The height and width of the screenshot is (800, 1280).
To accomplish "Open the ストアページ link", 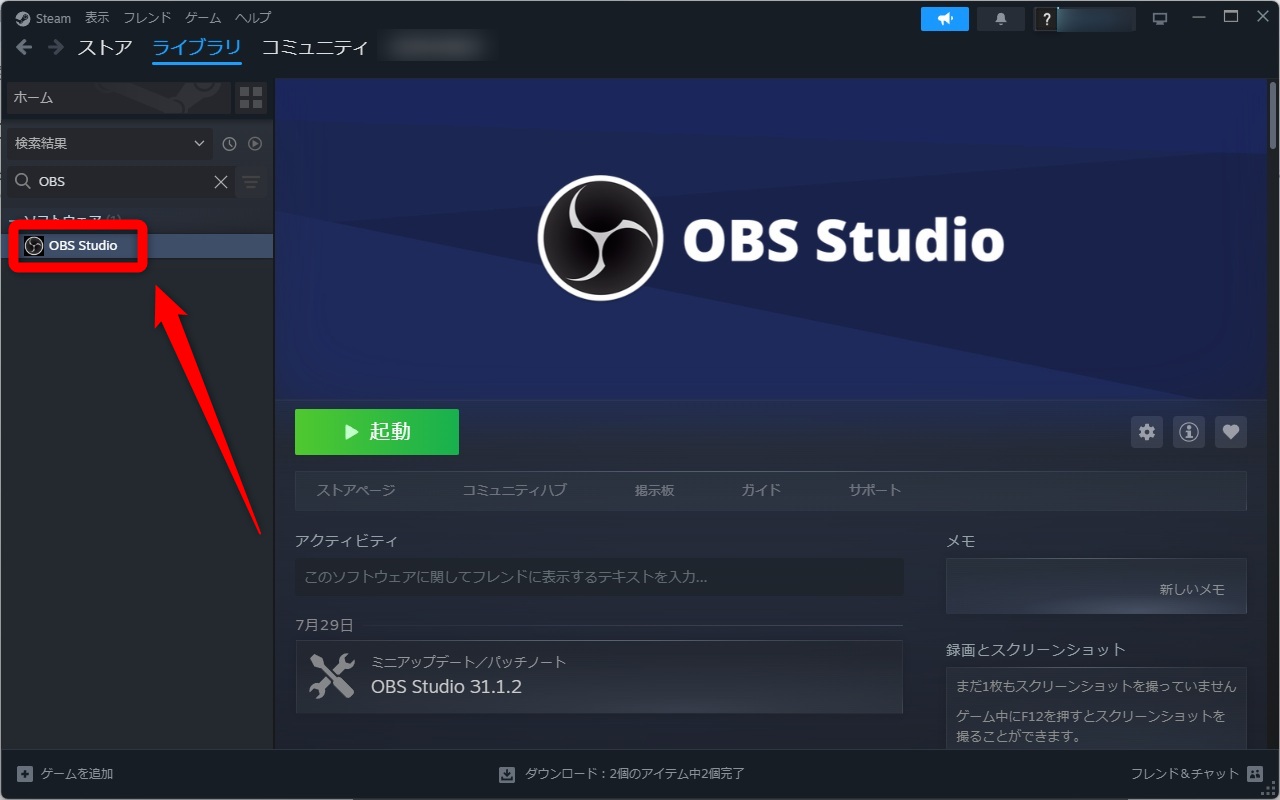I will point(356,490).
